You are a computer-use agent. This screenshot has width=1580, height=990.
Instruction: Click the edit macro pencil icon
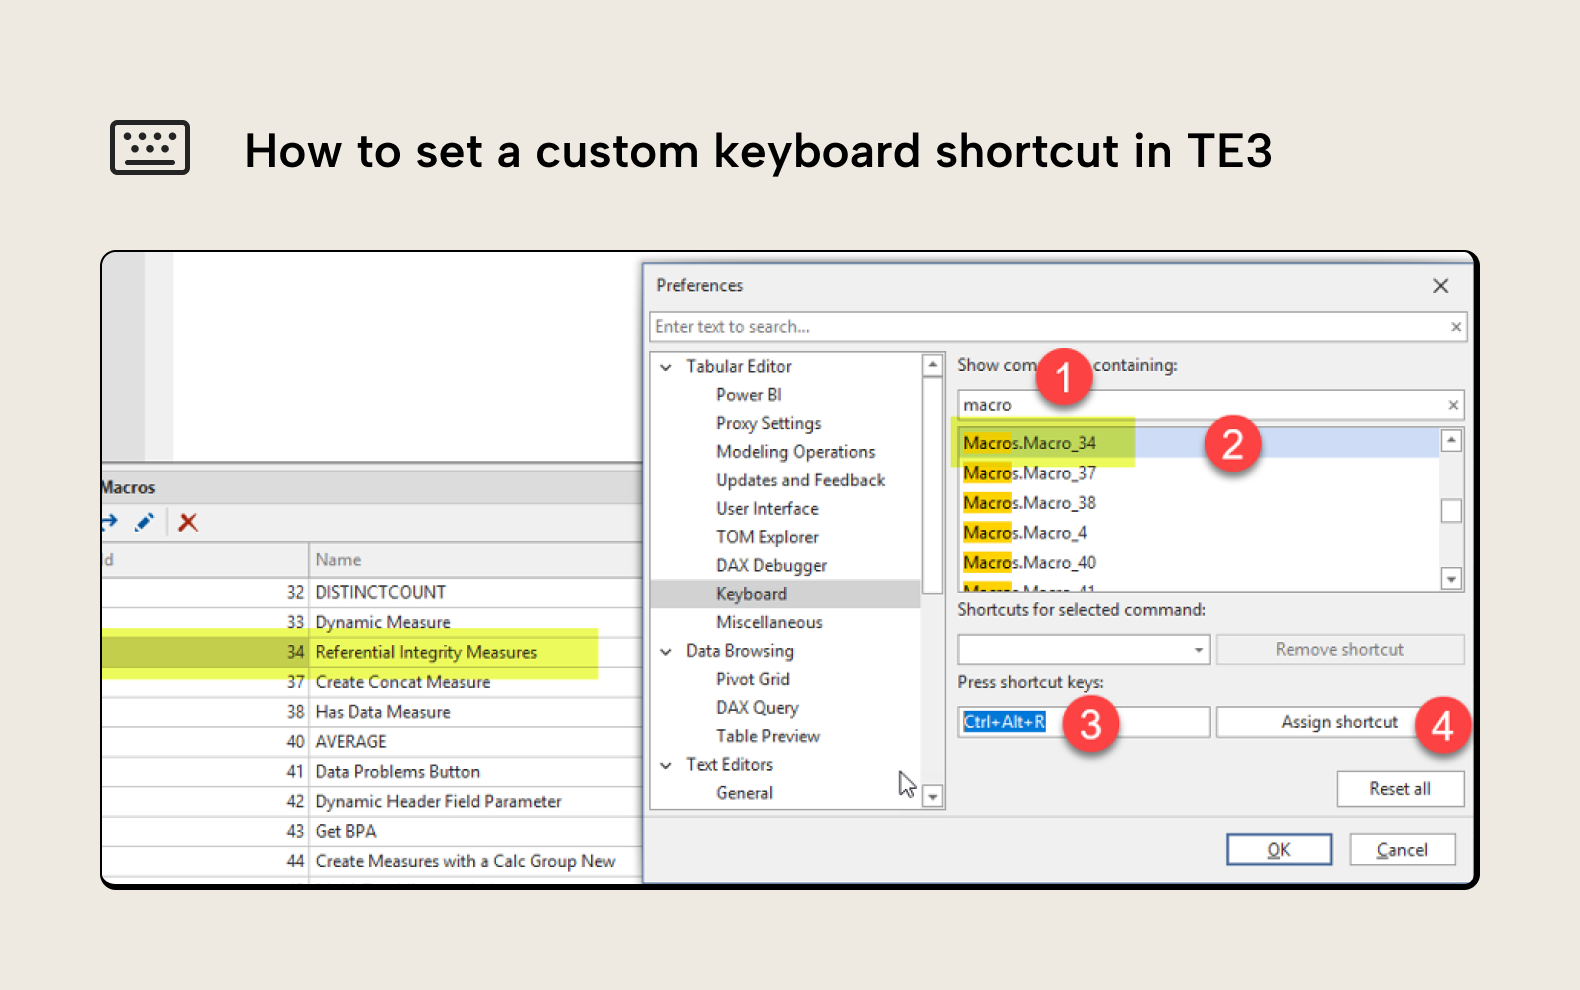click(144, 522)
